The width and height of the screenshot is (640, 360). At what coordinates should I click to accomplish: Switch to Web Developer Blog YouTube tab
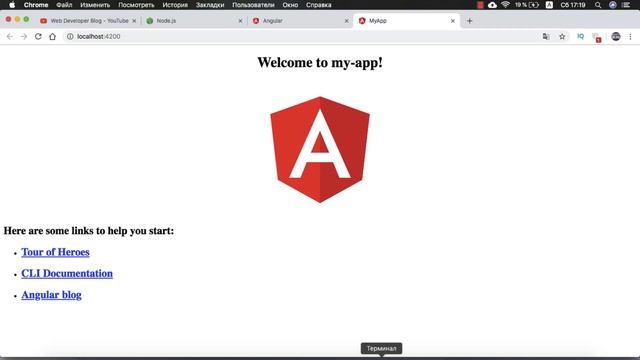point(89,21)
